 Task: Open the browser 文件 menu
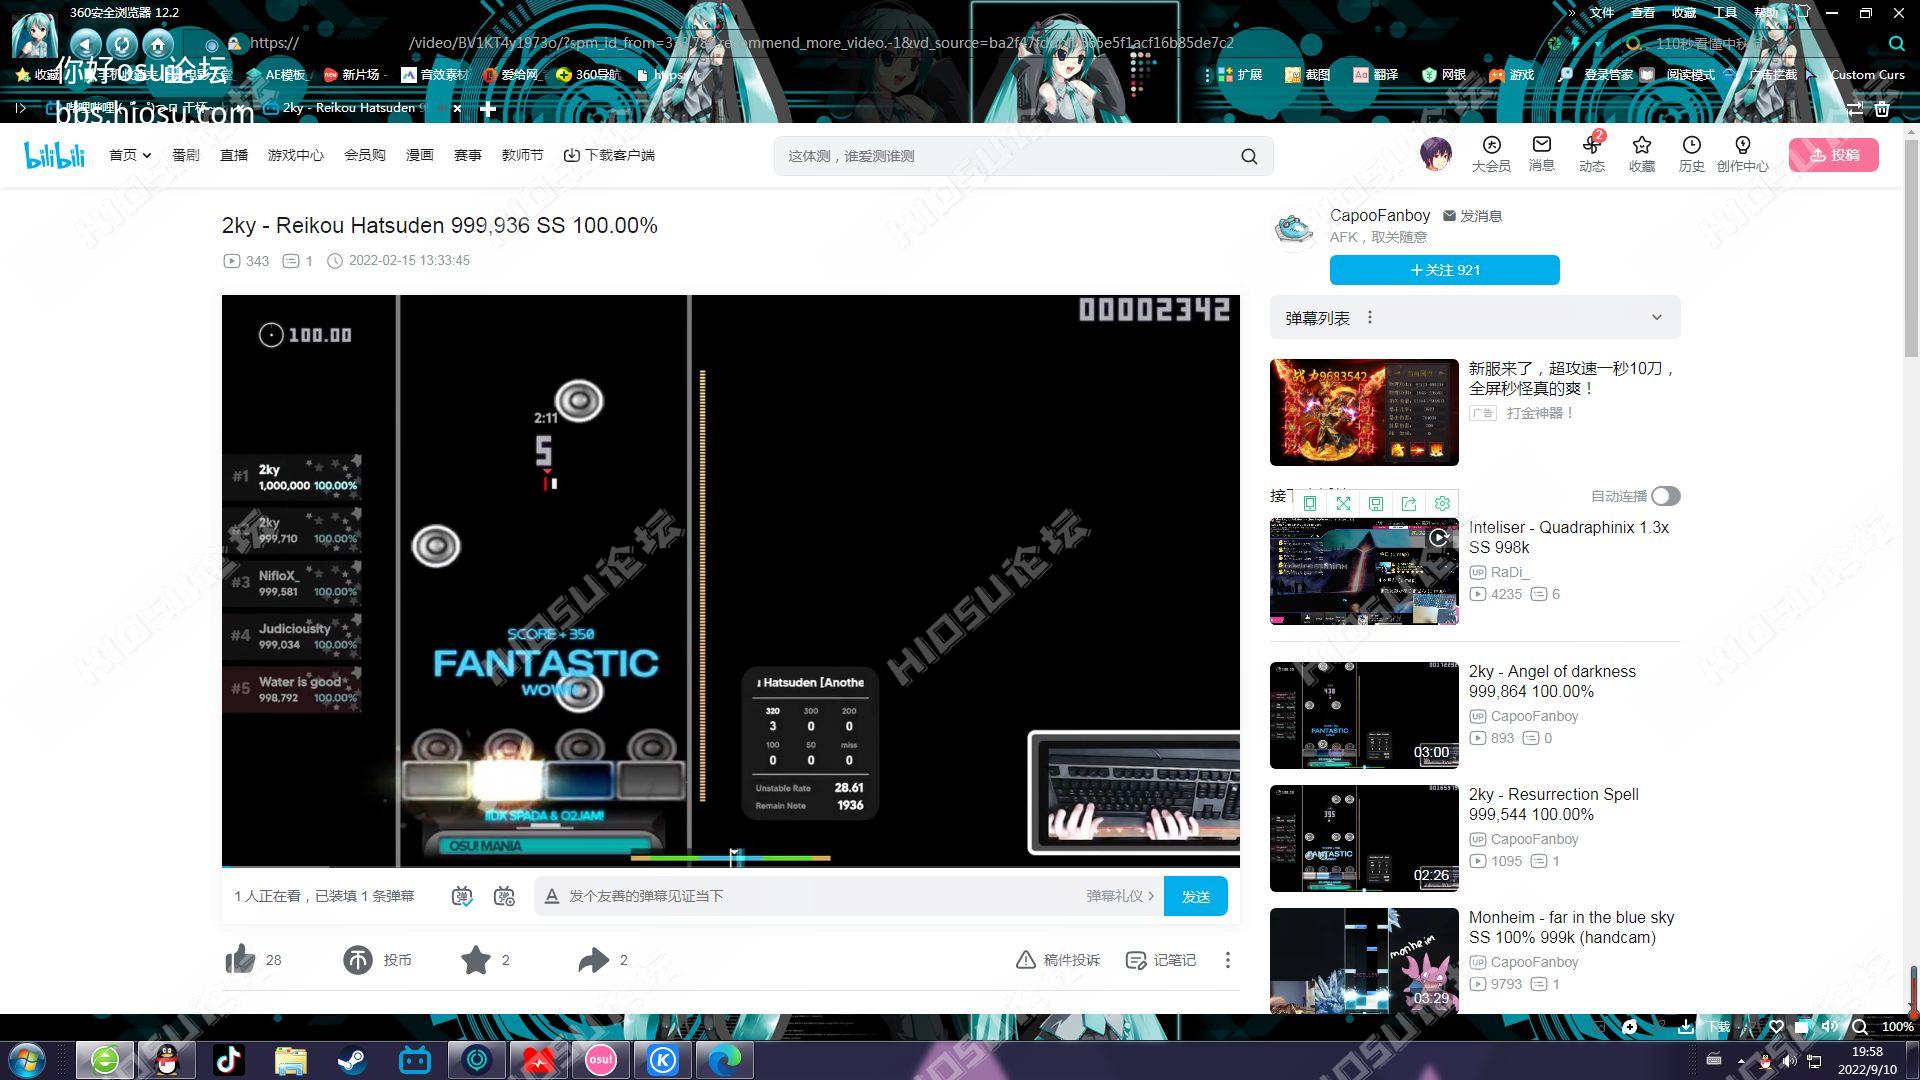click(x=1602, y=13)
